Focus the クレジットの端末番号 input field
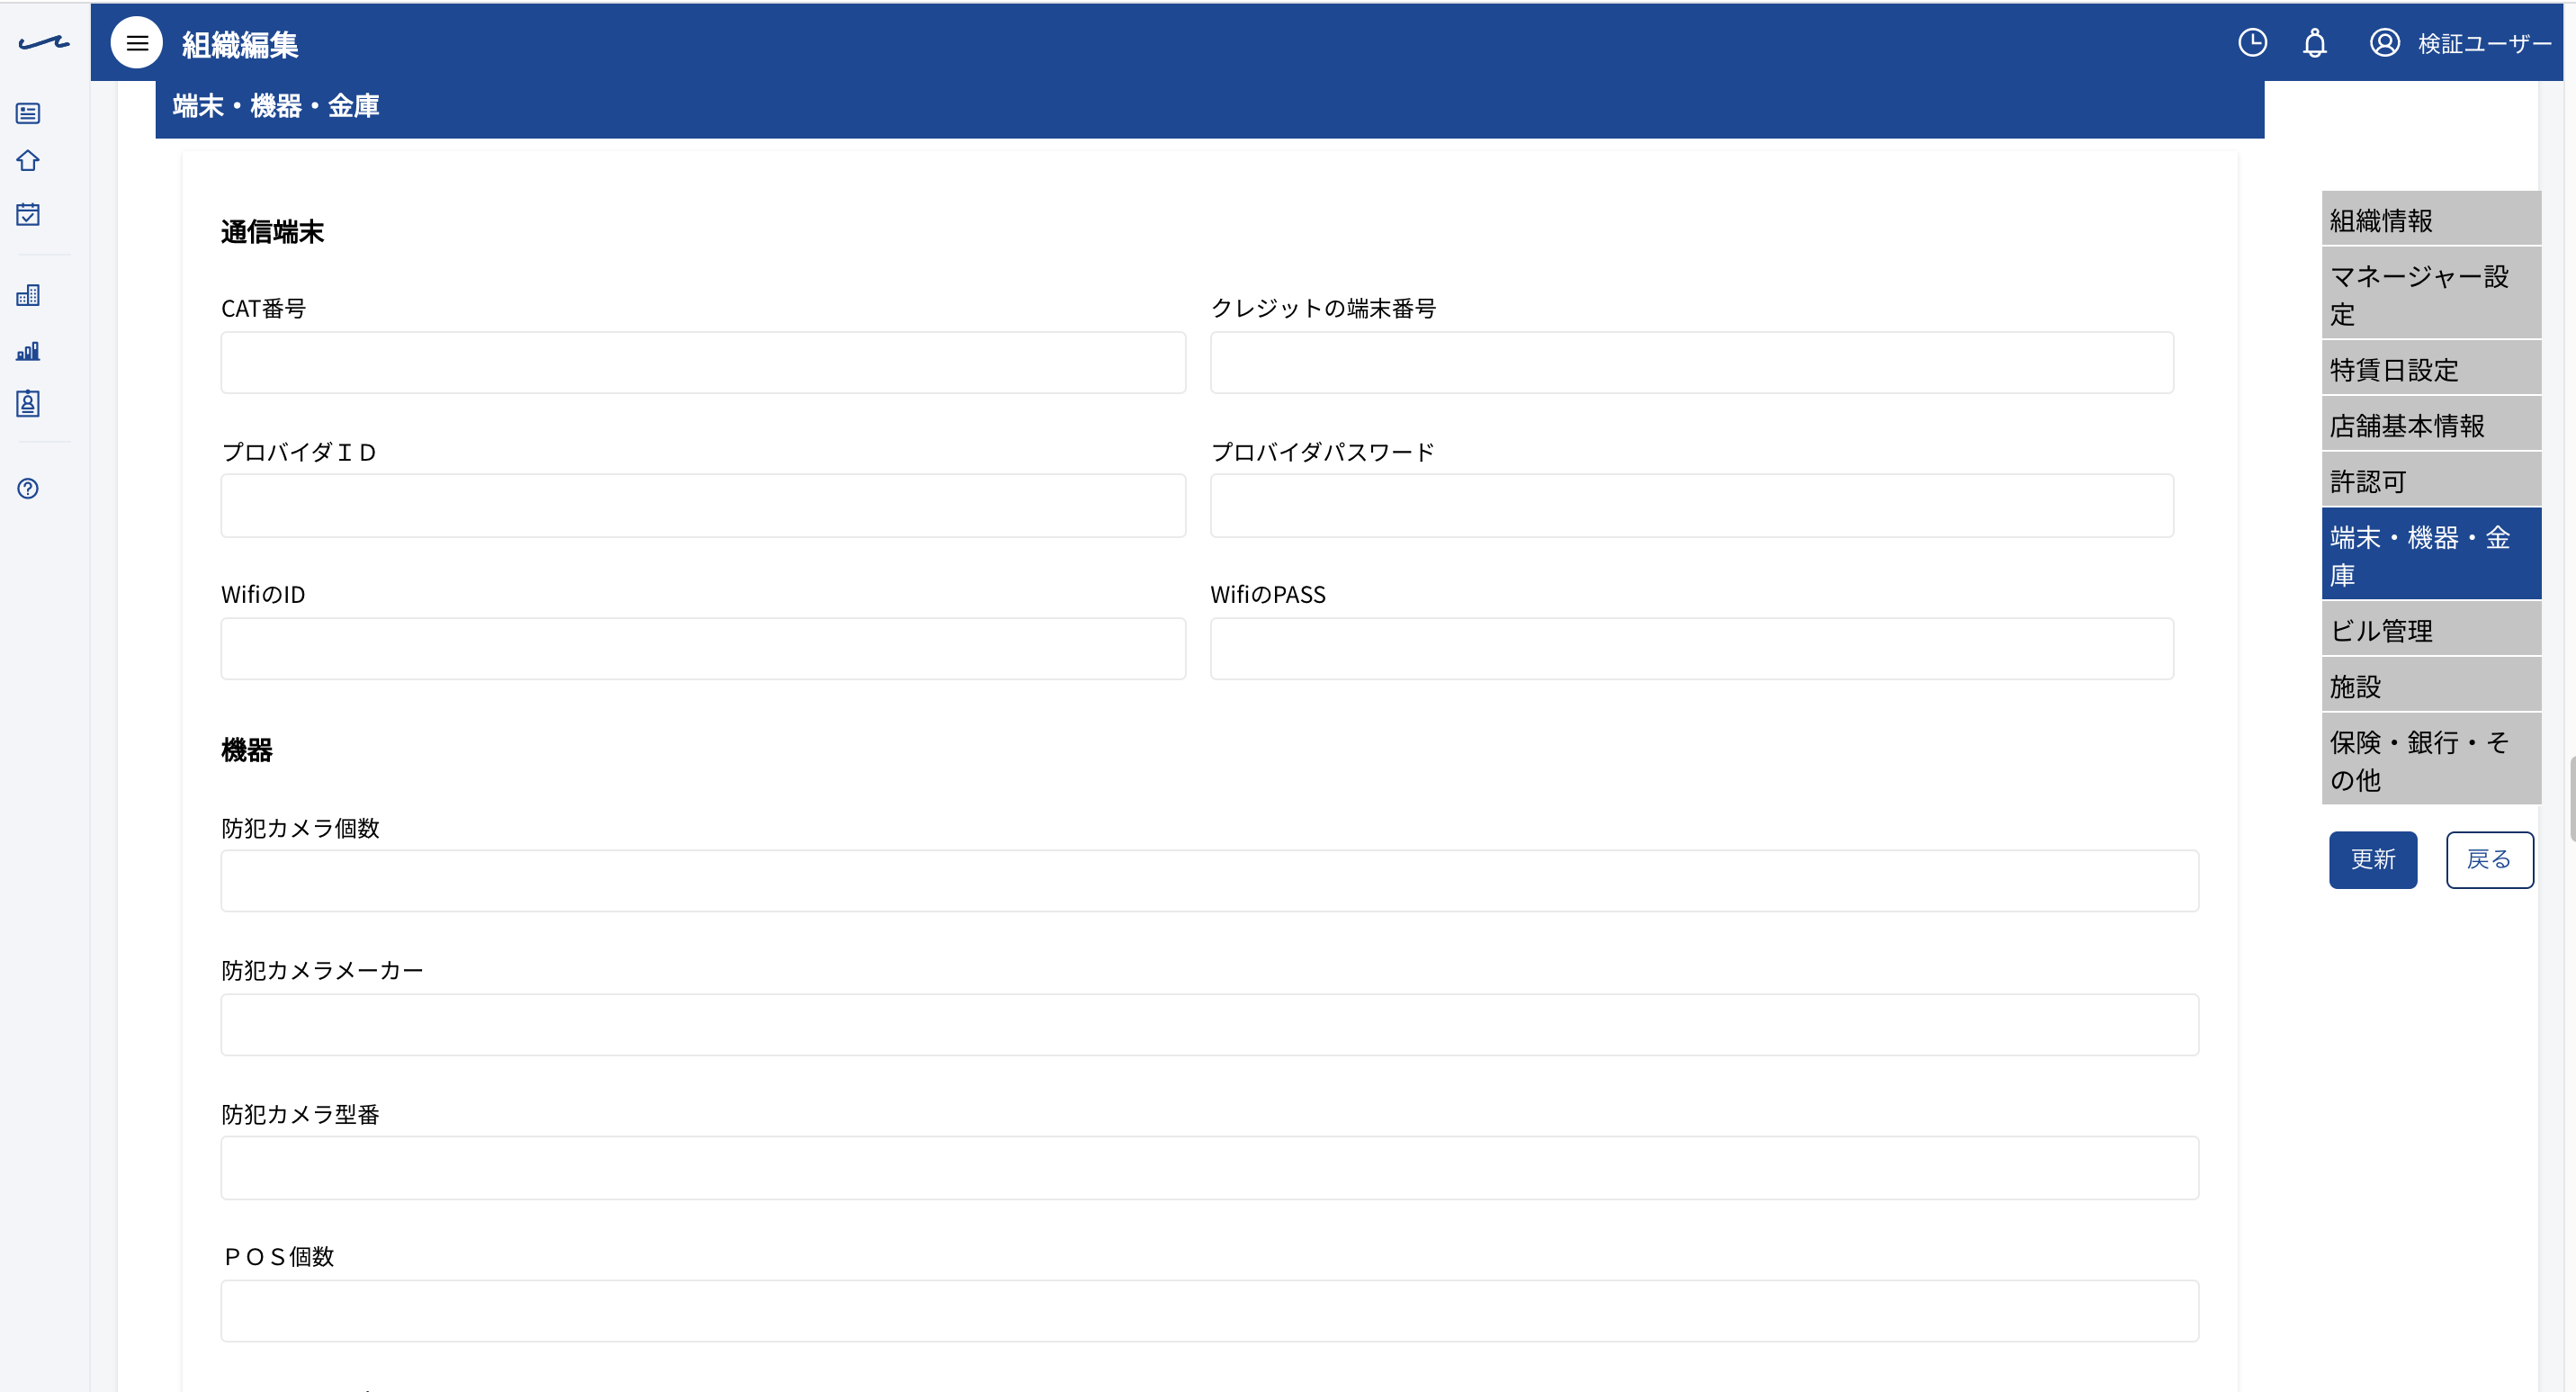This screenshot has width=2576, height=1392. coord(1692,362)
